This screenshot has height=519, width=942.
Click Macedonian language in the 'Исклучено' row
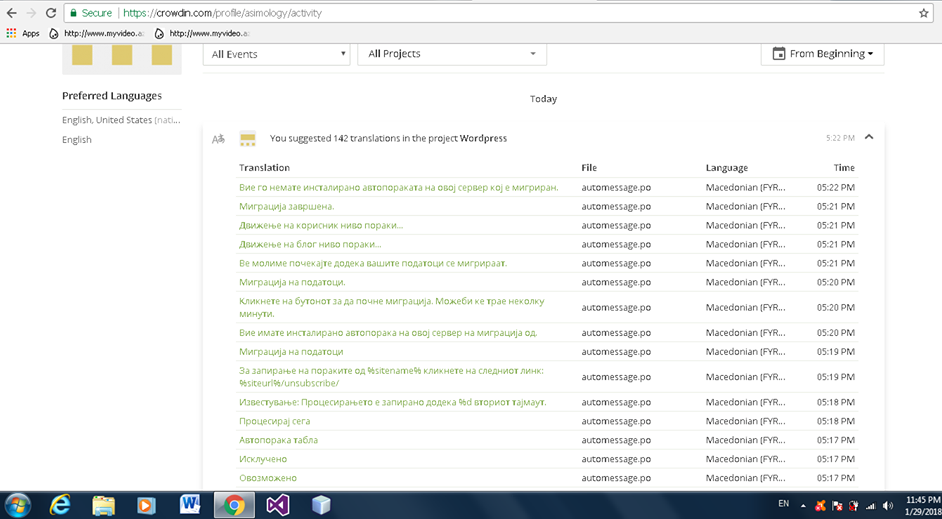pos(745,459)
